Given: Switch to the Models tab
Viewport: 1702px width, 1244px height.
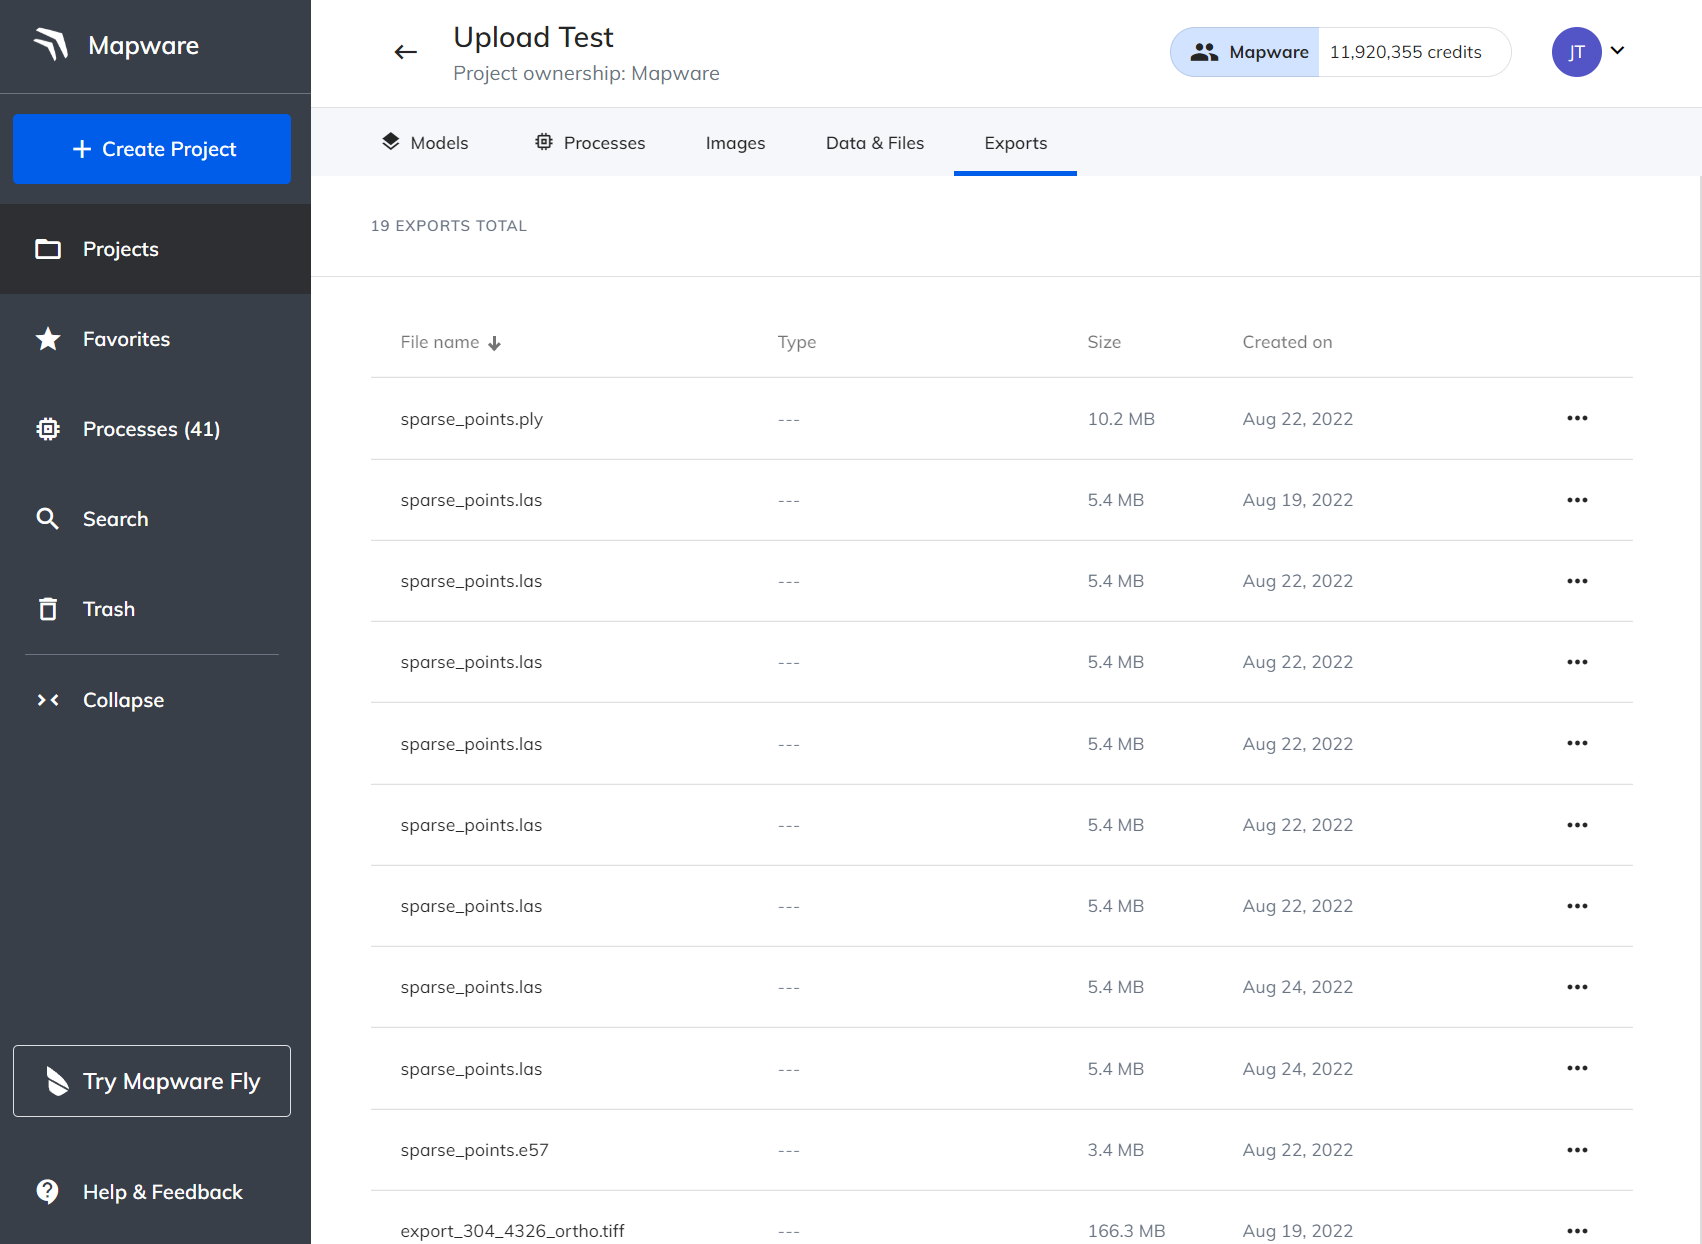Looking at the screenshot, I should point(425,143).
